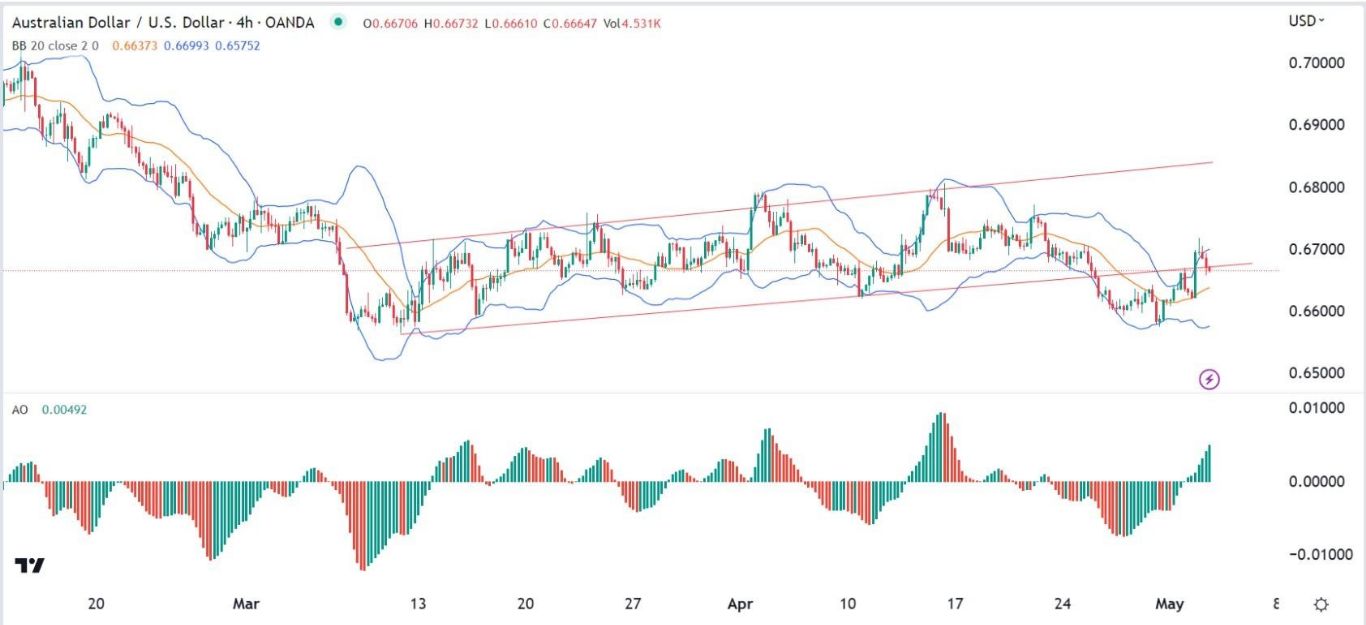The image size is (1366, 625).
Task: Open chart settings gear icon
Action: (x=1321, y=604)
